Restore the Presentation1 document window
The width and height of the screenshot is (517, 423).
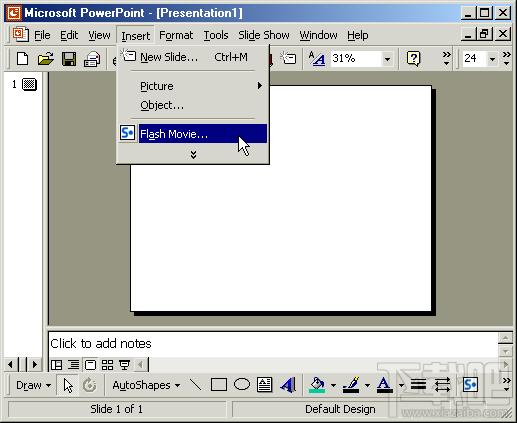484,34
